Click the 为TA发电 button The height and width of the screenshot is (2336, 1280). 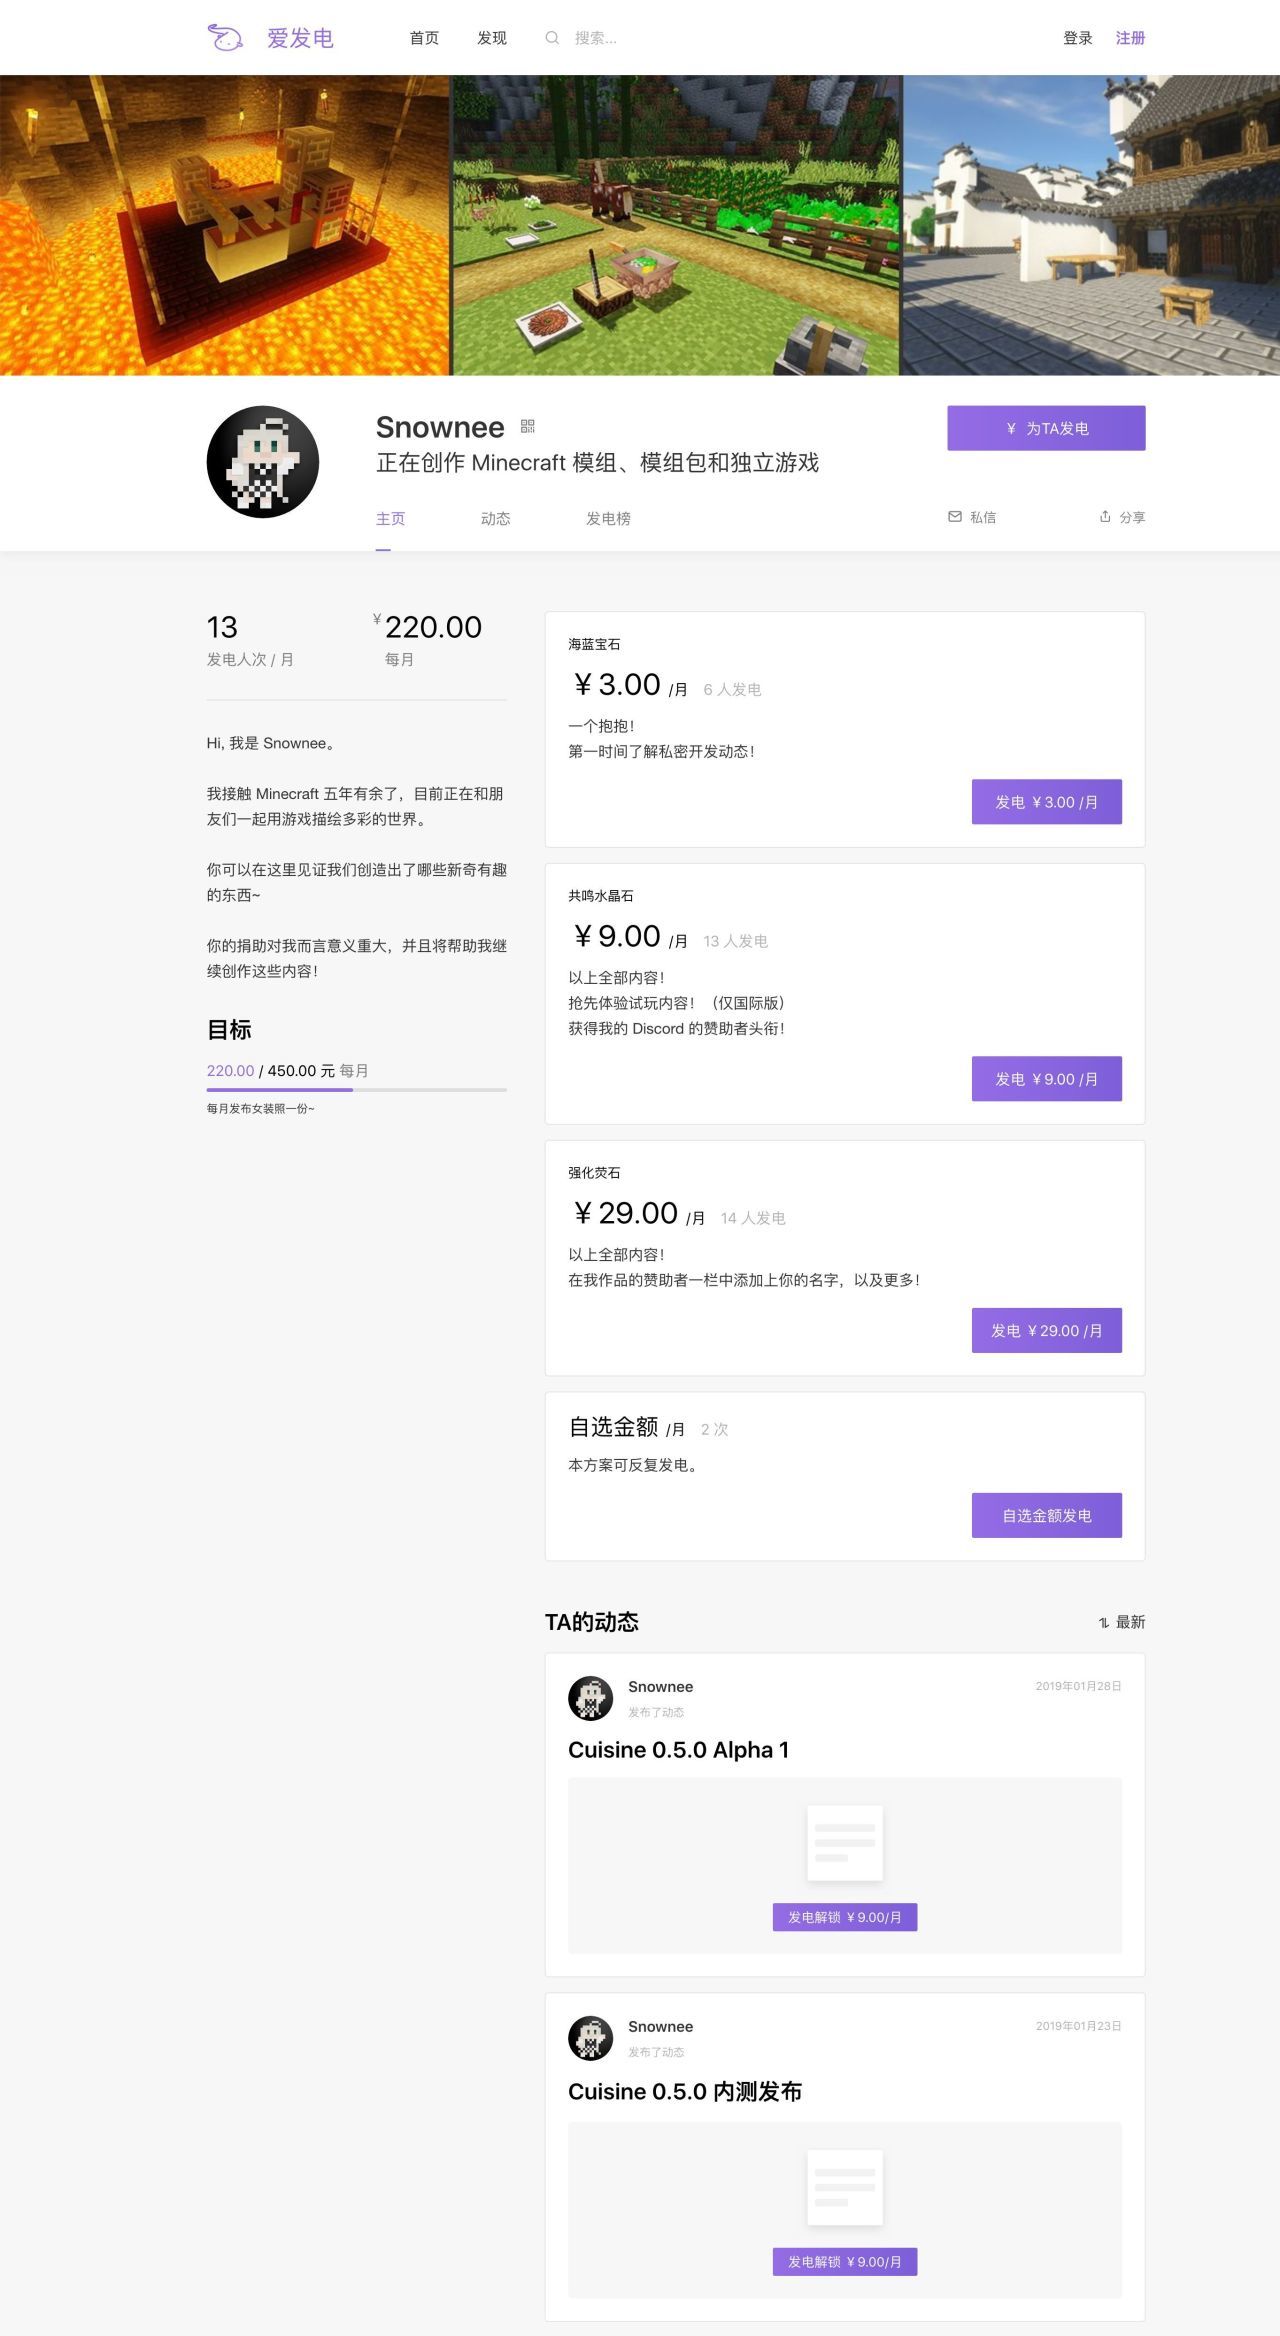point(1046,428)
